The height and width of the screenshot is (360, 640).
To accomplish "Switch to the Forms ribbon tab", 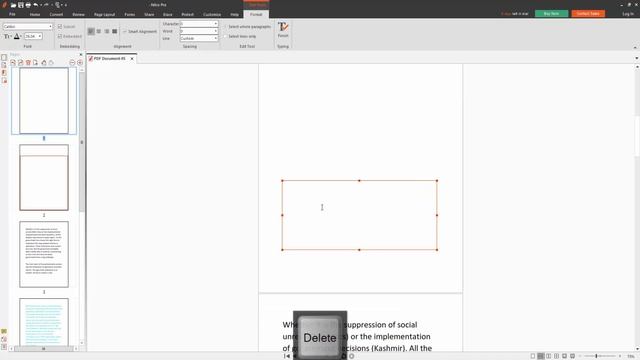I will coord(130,14).
